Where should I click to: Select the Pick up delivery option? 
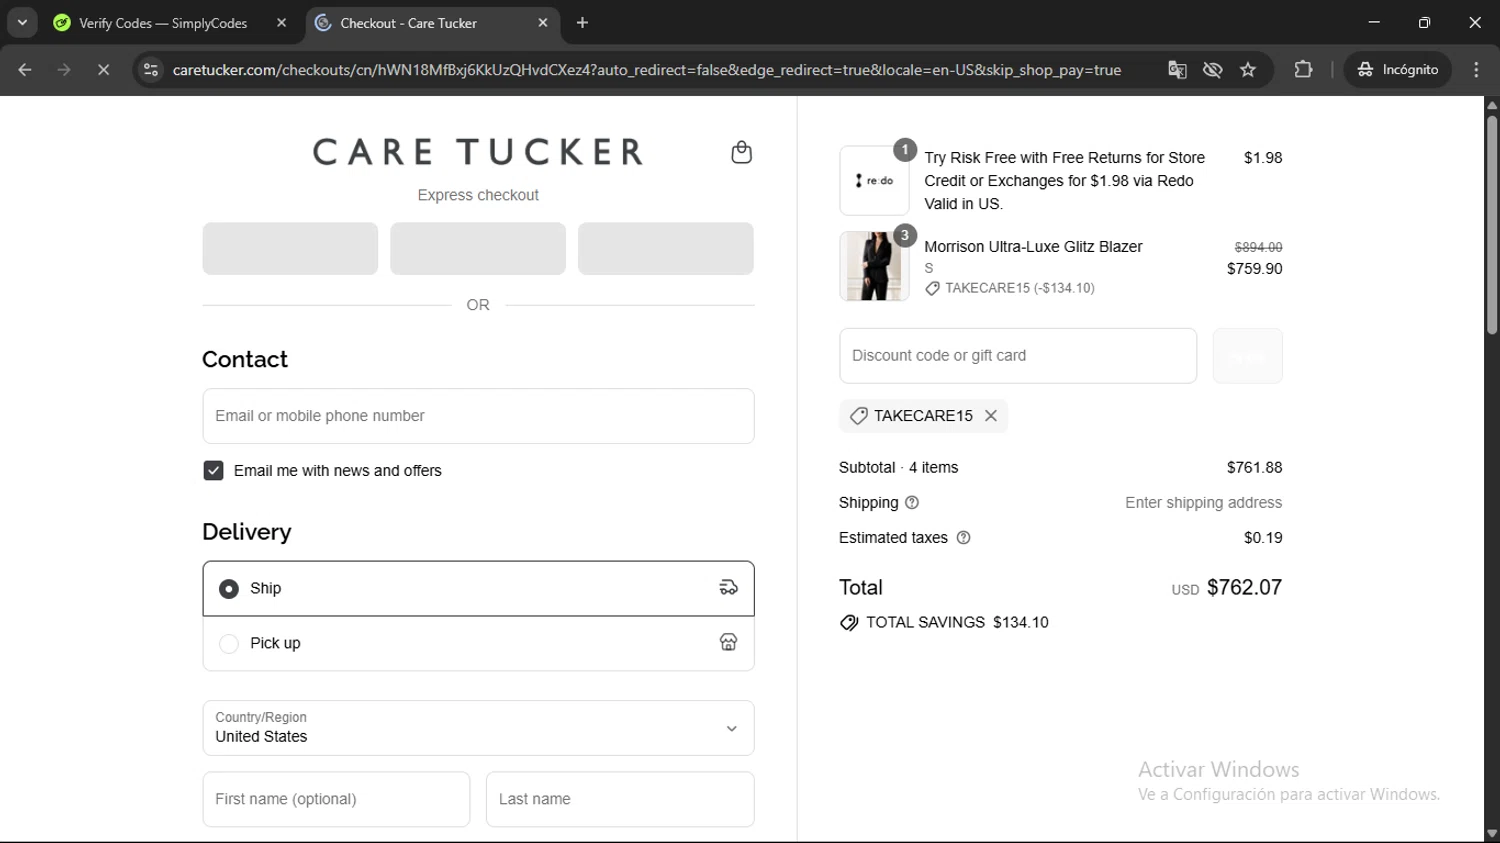pyautogui.click(x=478, y=643)
